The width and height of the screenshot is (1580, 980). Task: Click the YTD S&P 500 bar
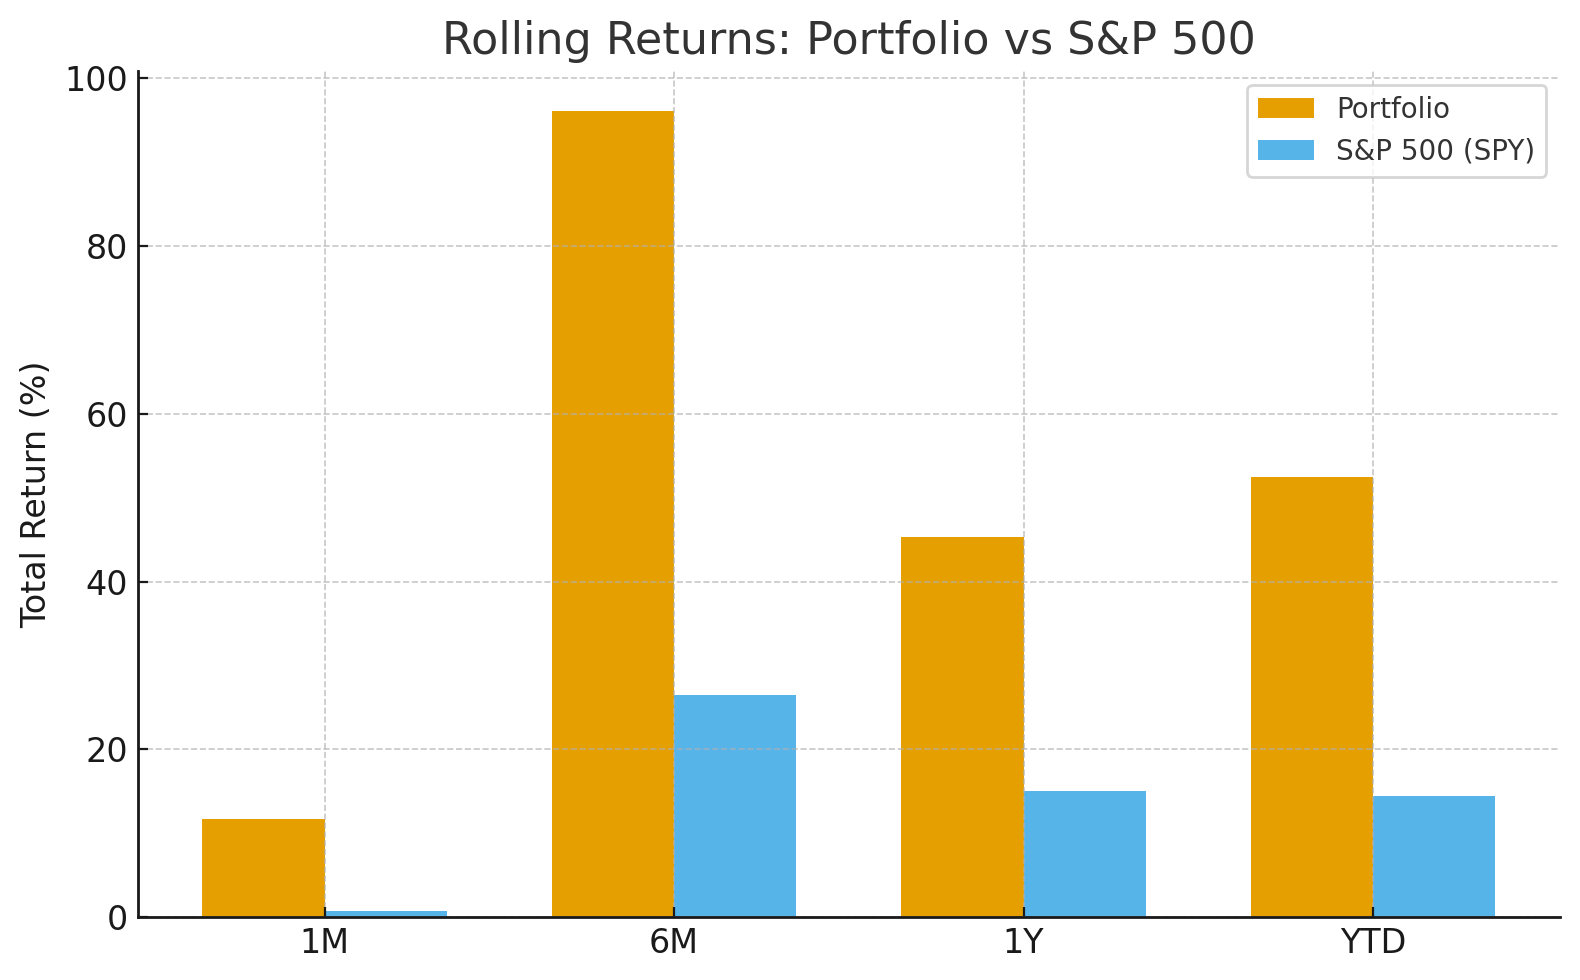1434,856
